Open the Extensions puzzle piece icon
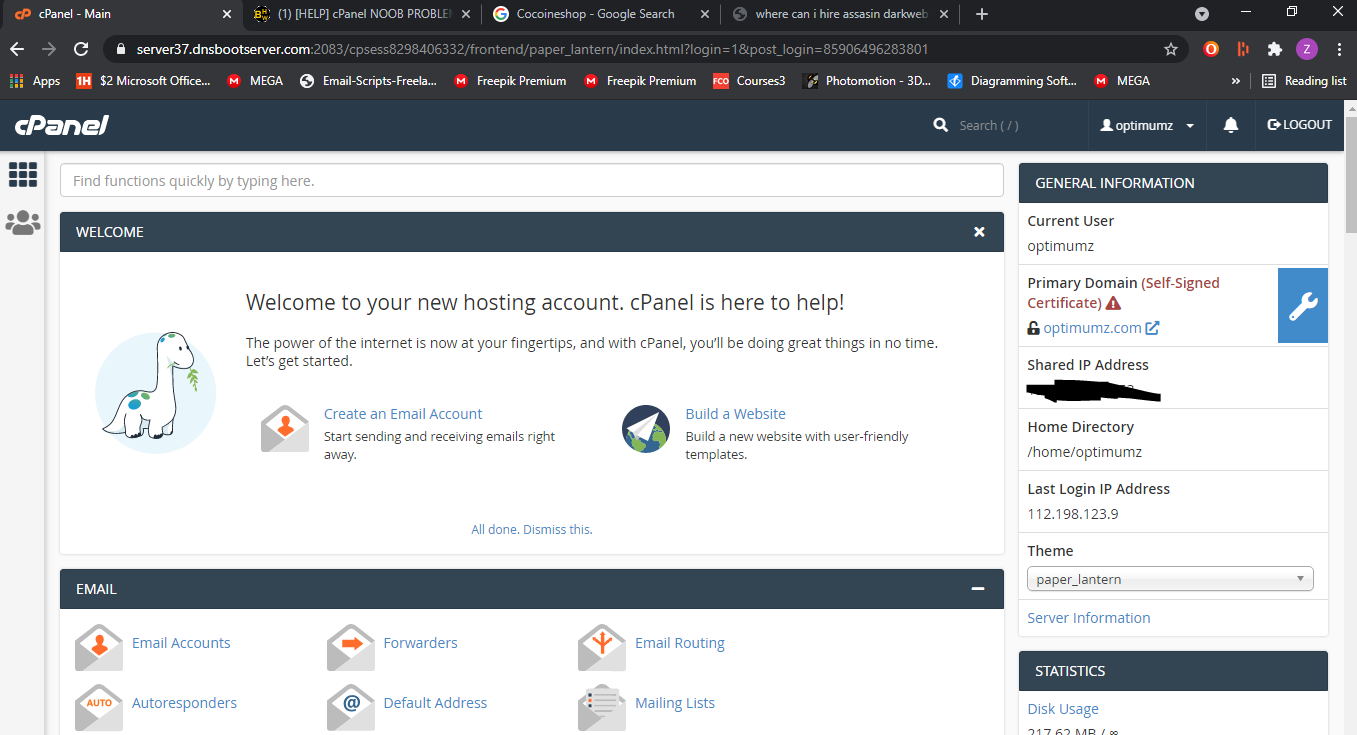The width and height of the screenshot is (1357, 735). coord(1274,49)
